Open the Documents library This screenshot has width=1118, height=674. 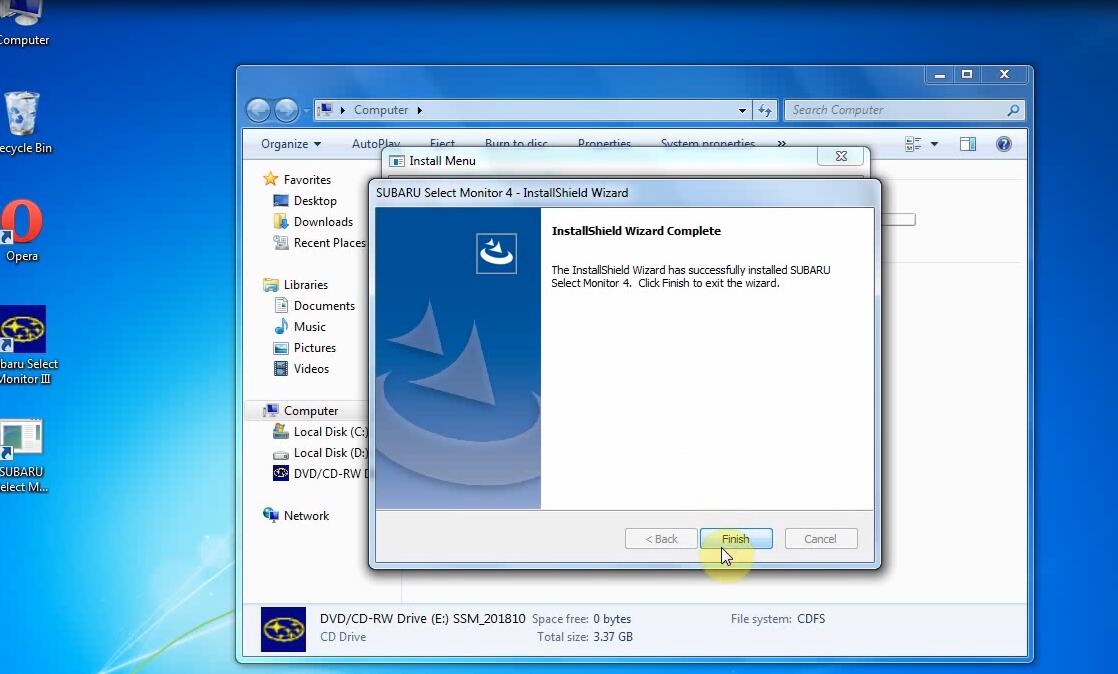(x=324, y=305)
